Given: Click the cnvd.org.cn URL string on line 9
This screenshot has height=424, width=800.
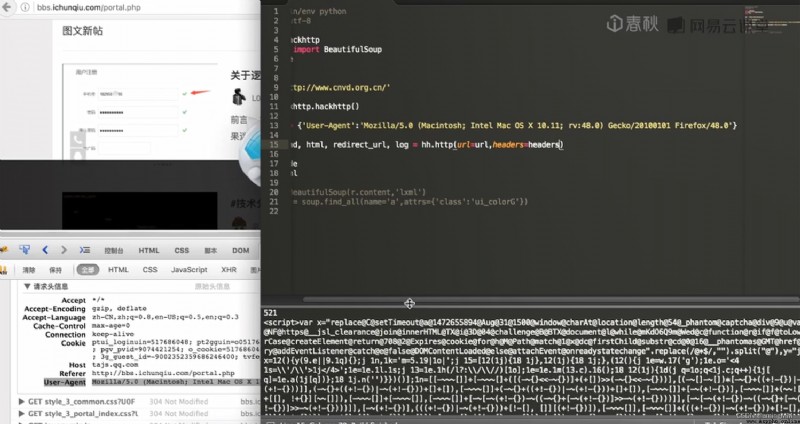Looking at the screenshot, I should pyautogui.click(x=339, y=88).
